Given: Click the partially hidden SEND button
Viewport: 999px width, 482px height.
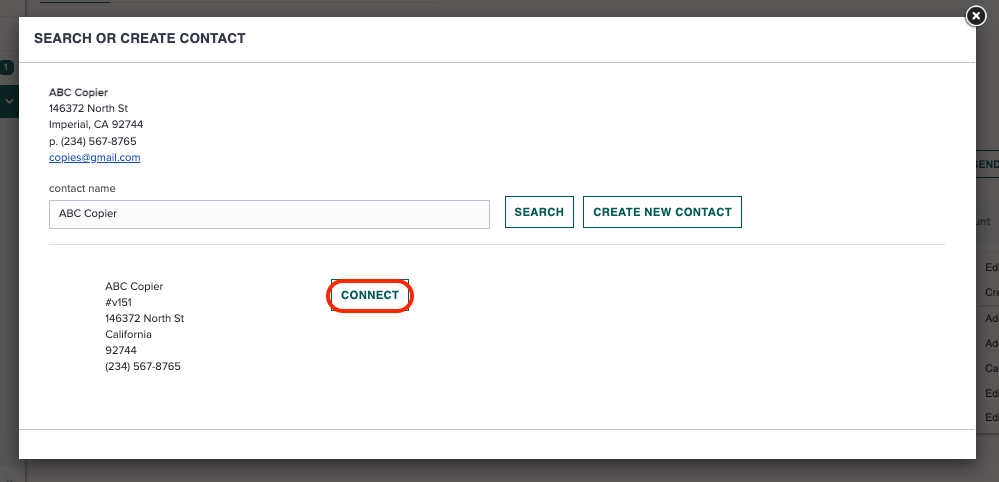Looking at the screenshot, I should pyautogui.click(x=987, y=164).
